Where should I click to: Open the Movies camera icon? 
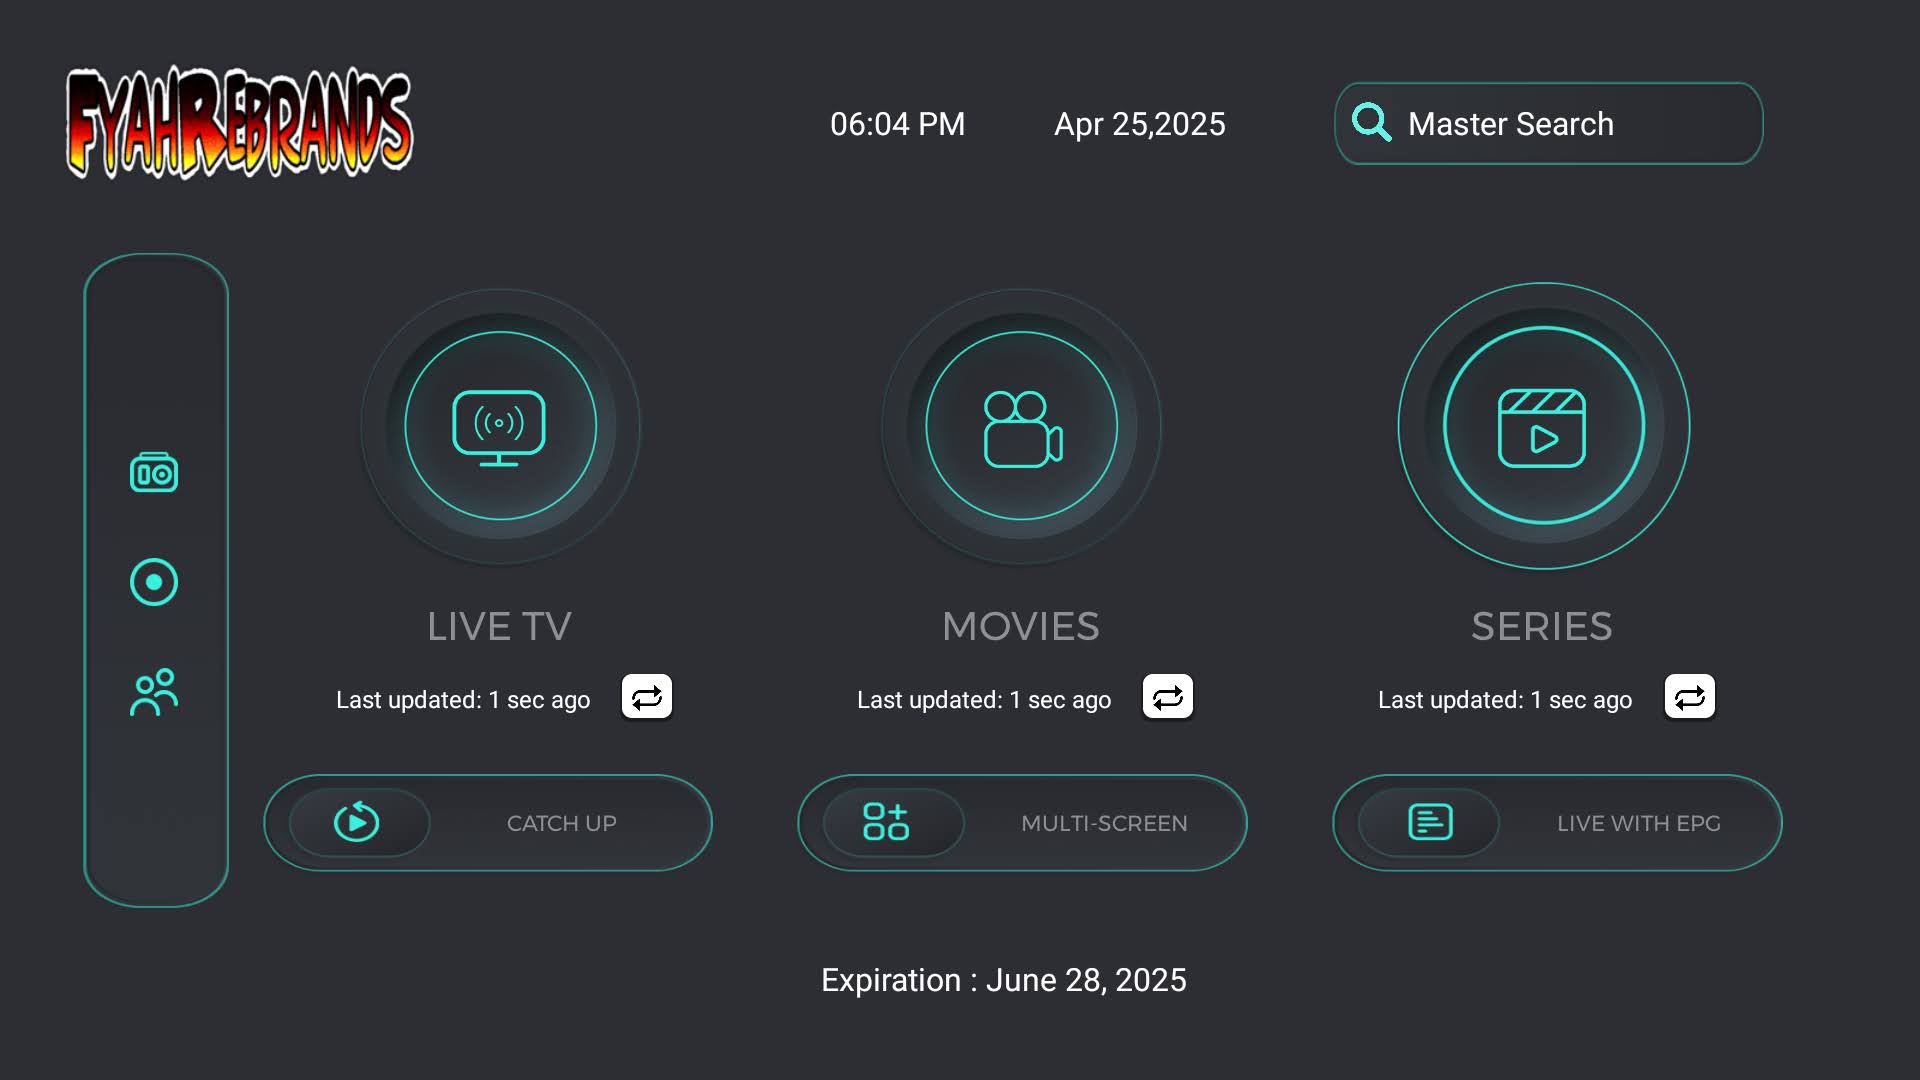click(1021, 426)
